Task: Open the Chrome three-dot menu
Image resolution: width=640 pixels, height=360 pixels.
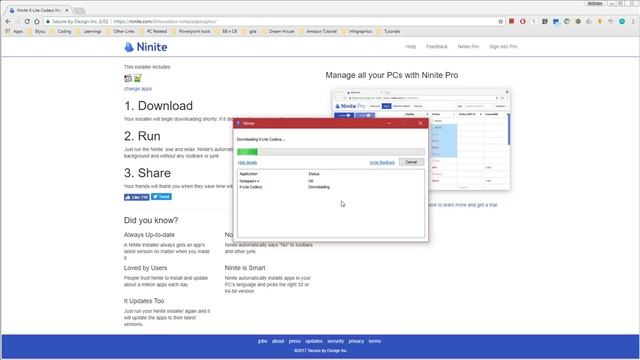Action: (x=633, y=21)
